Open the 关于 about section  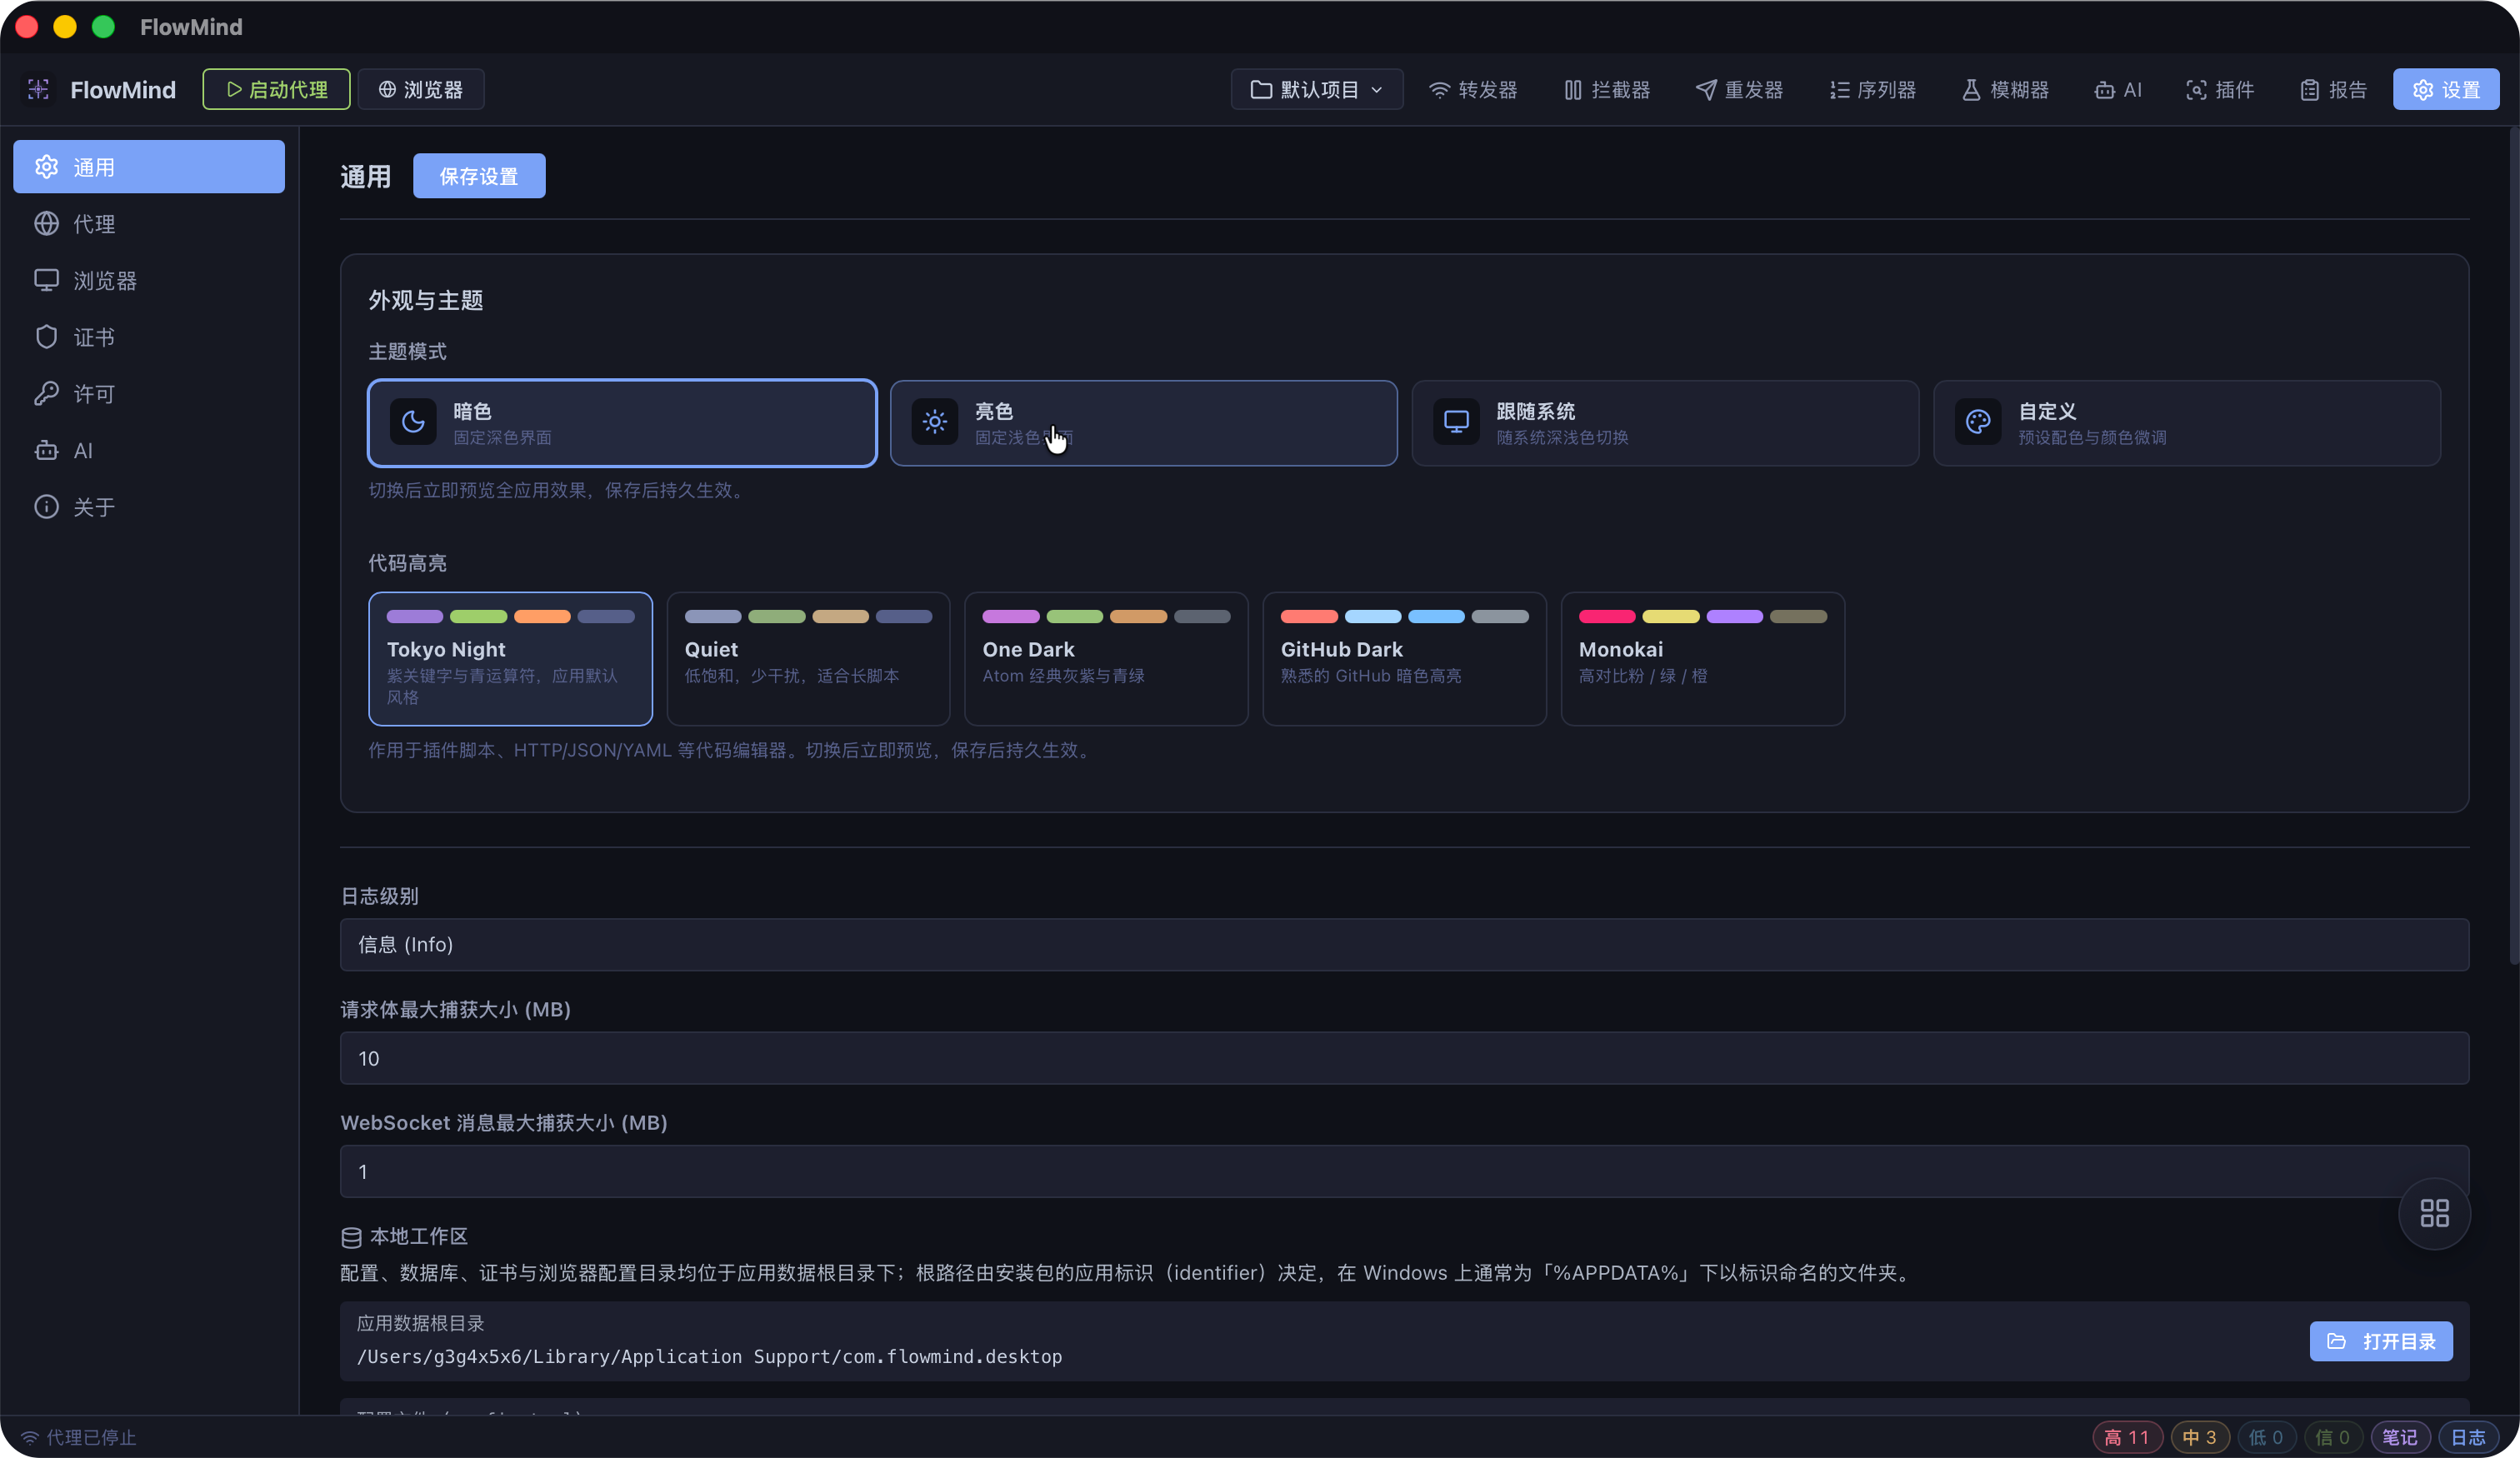(149, 507)
